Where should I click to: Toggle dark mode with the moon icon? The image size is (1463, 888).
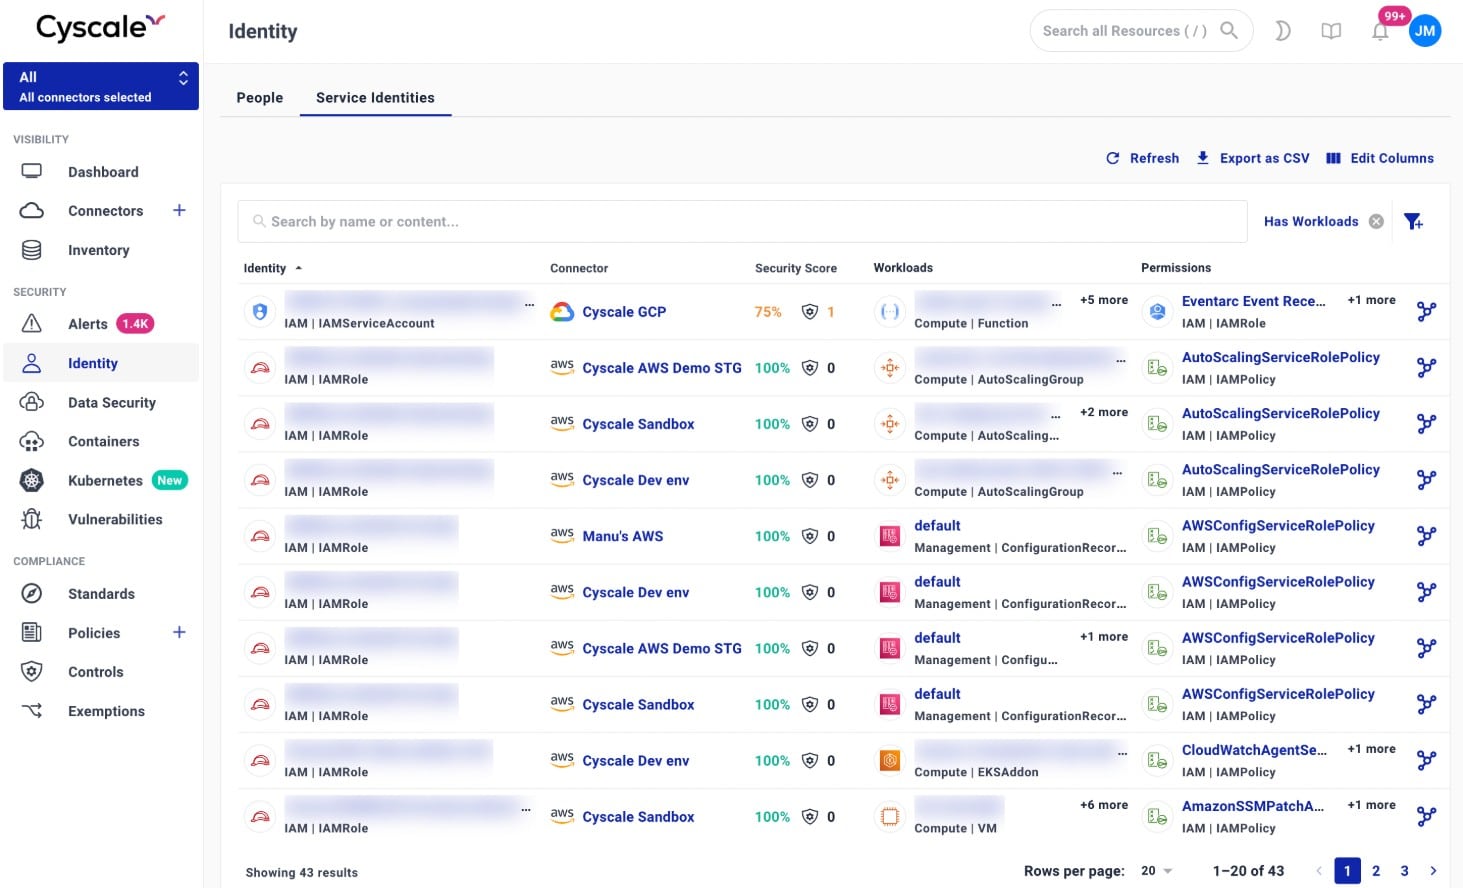pyautogui.click(x=1282, y=31)
